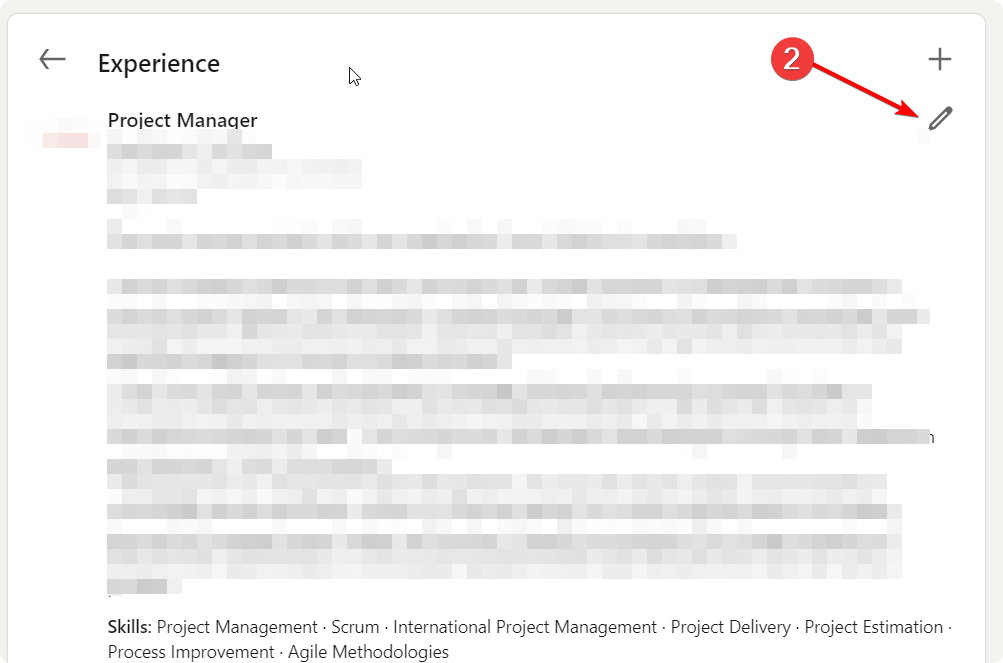
Task: Open the blurred company logo thumbnail
Action: 67,137
